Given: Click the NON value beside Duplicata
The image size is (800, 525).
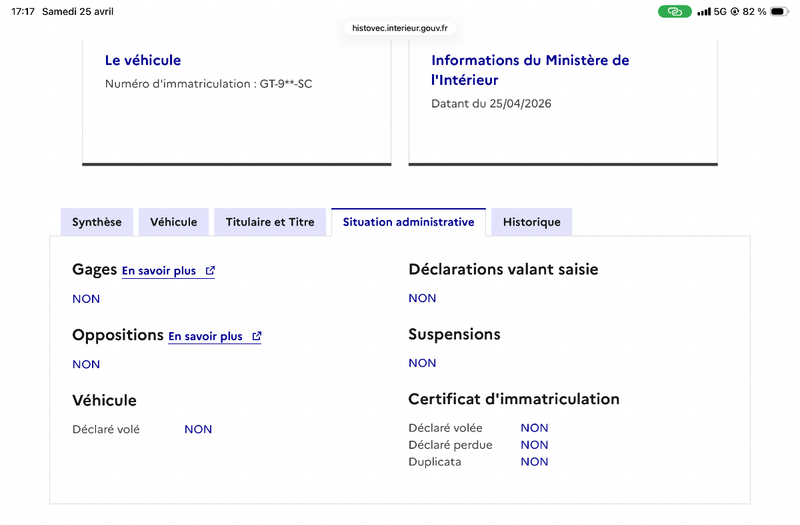Looking at the screenshot, I should tap(534, 462).
